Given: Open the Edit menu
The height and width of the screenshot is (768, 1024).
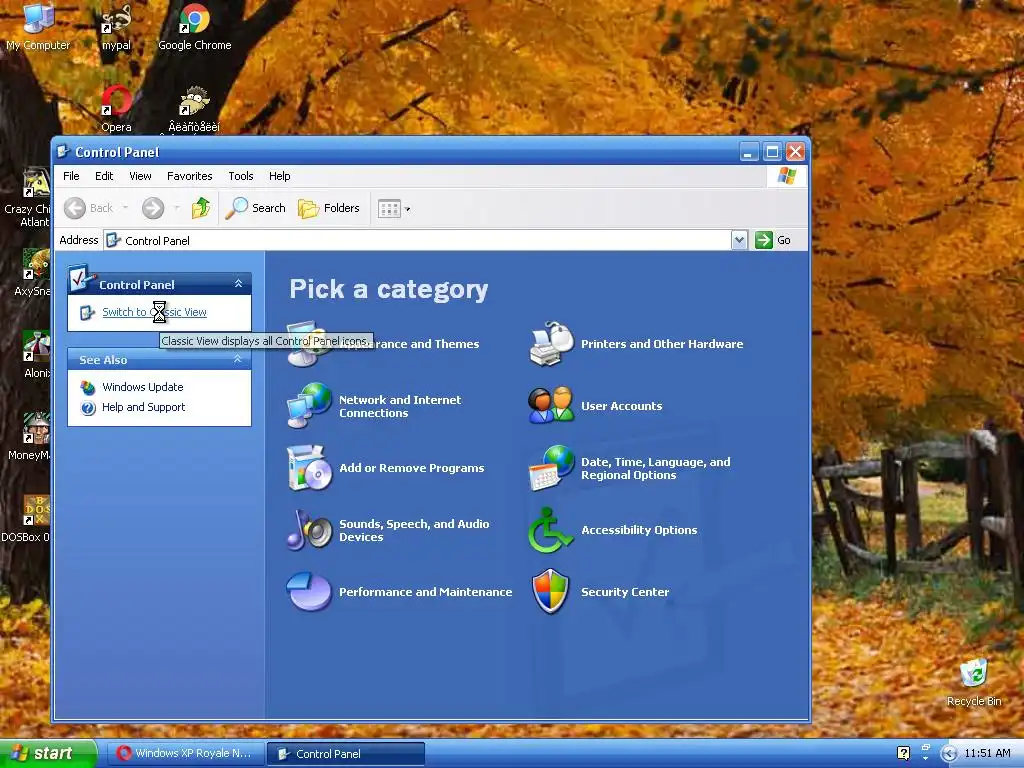Looking at the screenshot, I should click(x=104, y=176).
